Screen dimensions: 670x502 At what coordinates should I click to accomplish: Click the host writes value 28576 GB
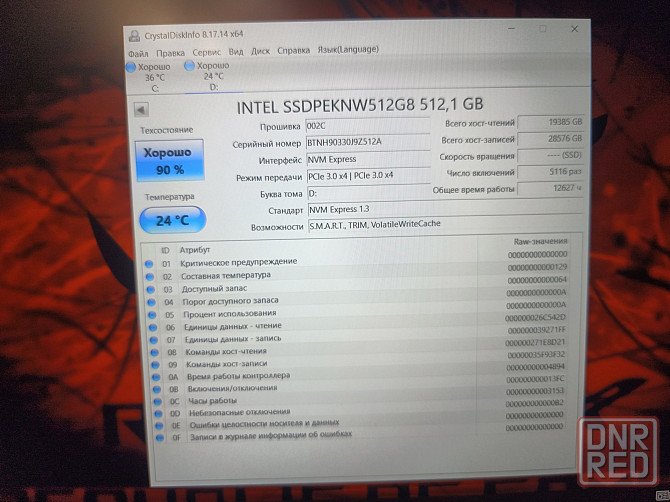pos(550,139)
